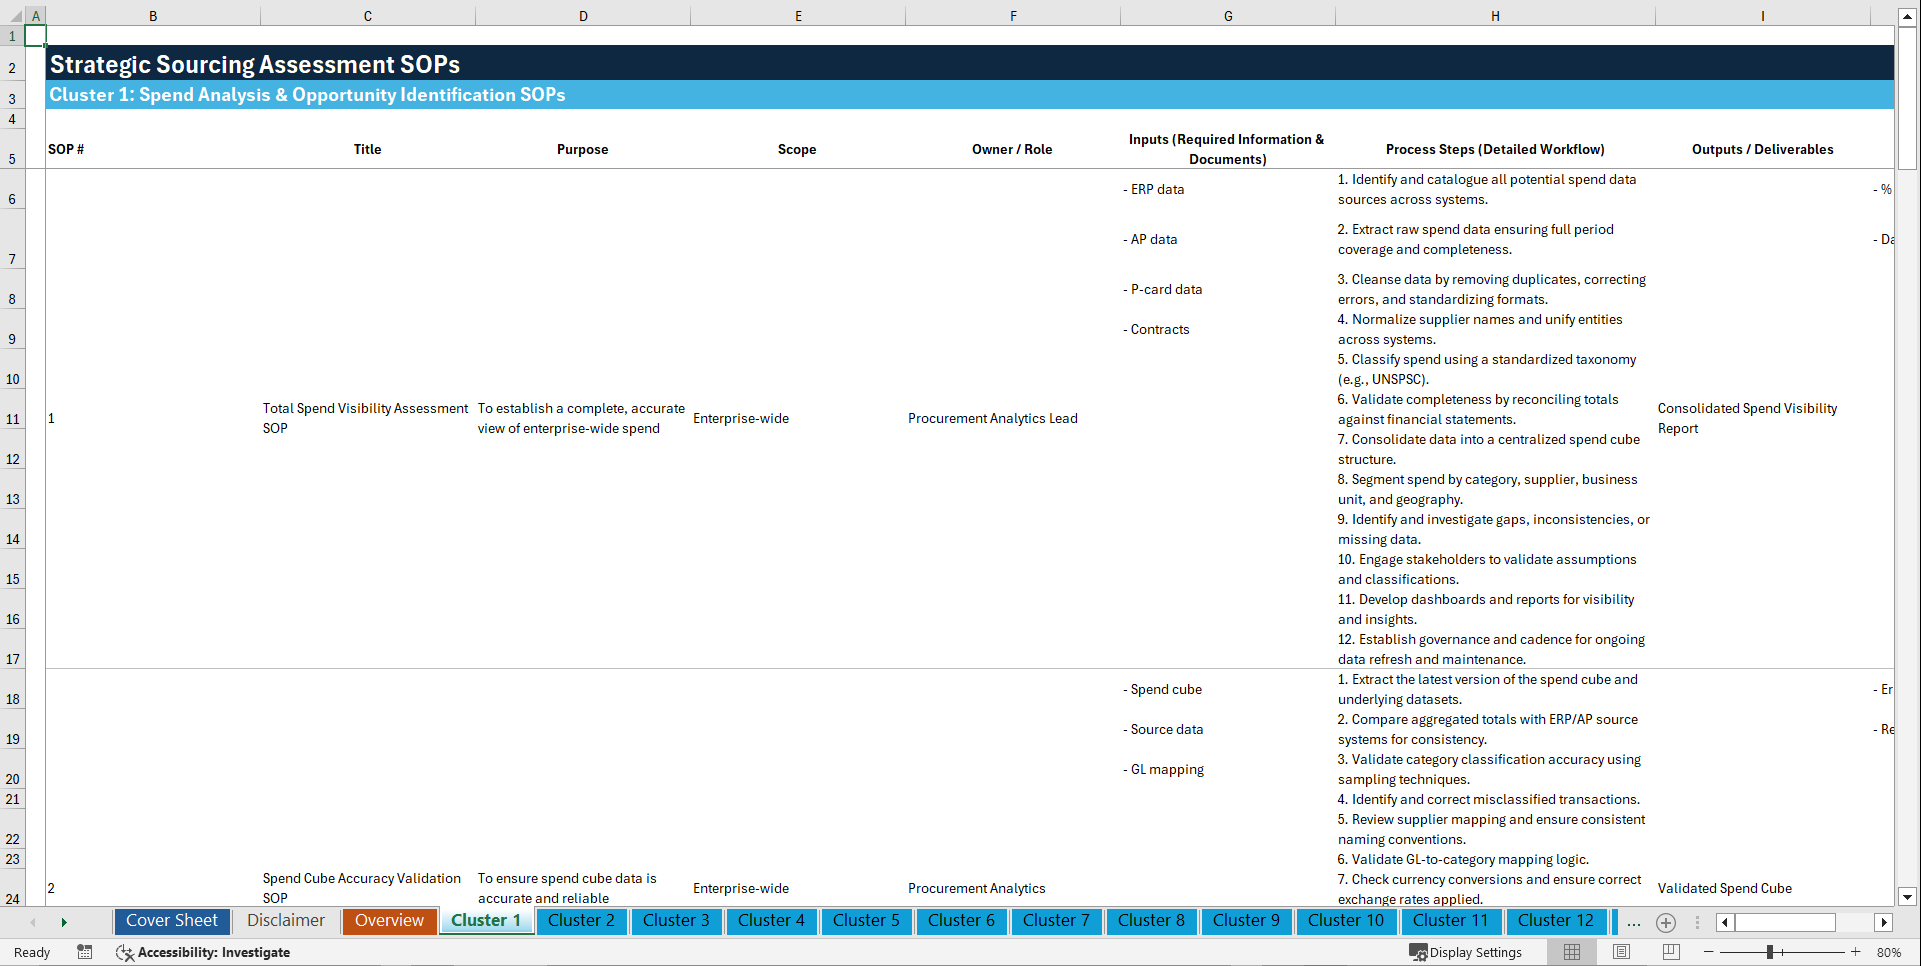The height and width of the screenshot is (966, 1921).
Task: Zoom in using the plus icon
Action: (x=1858, y=952)
